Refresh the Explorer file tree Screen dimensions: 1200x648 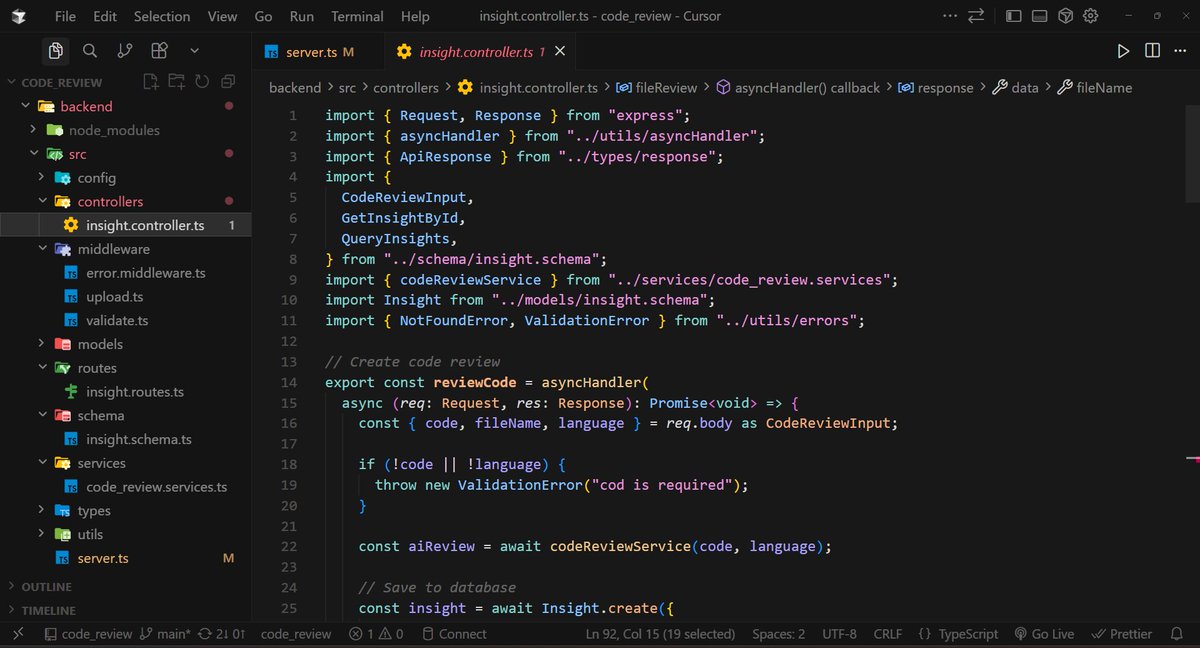200,82
